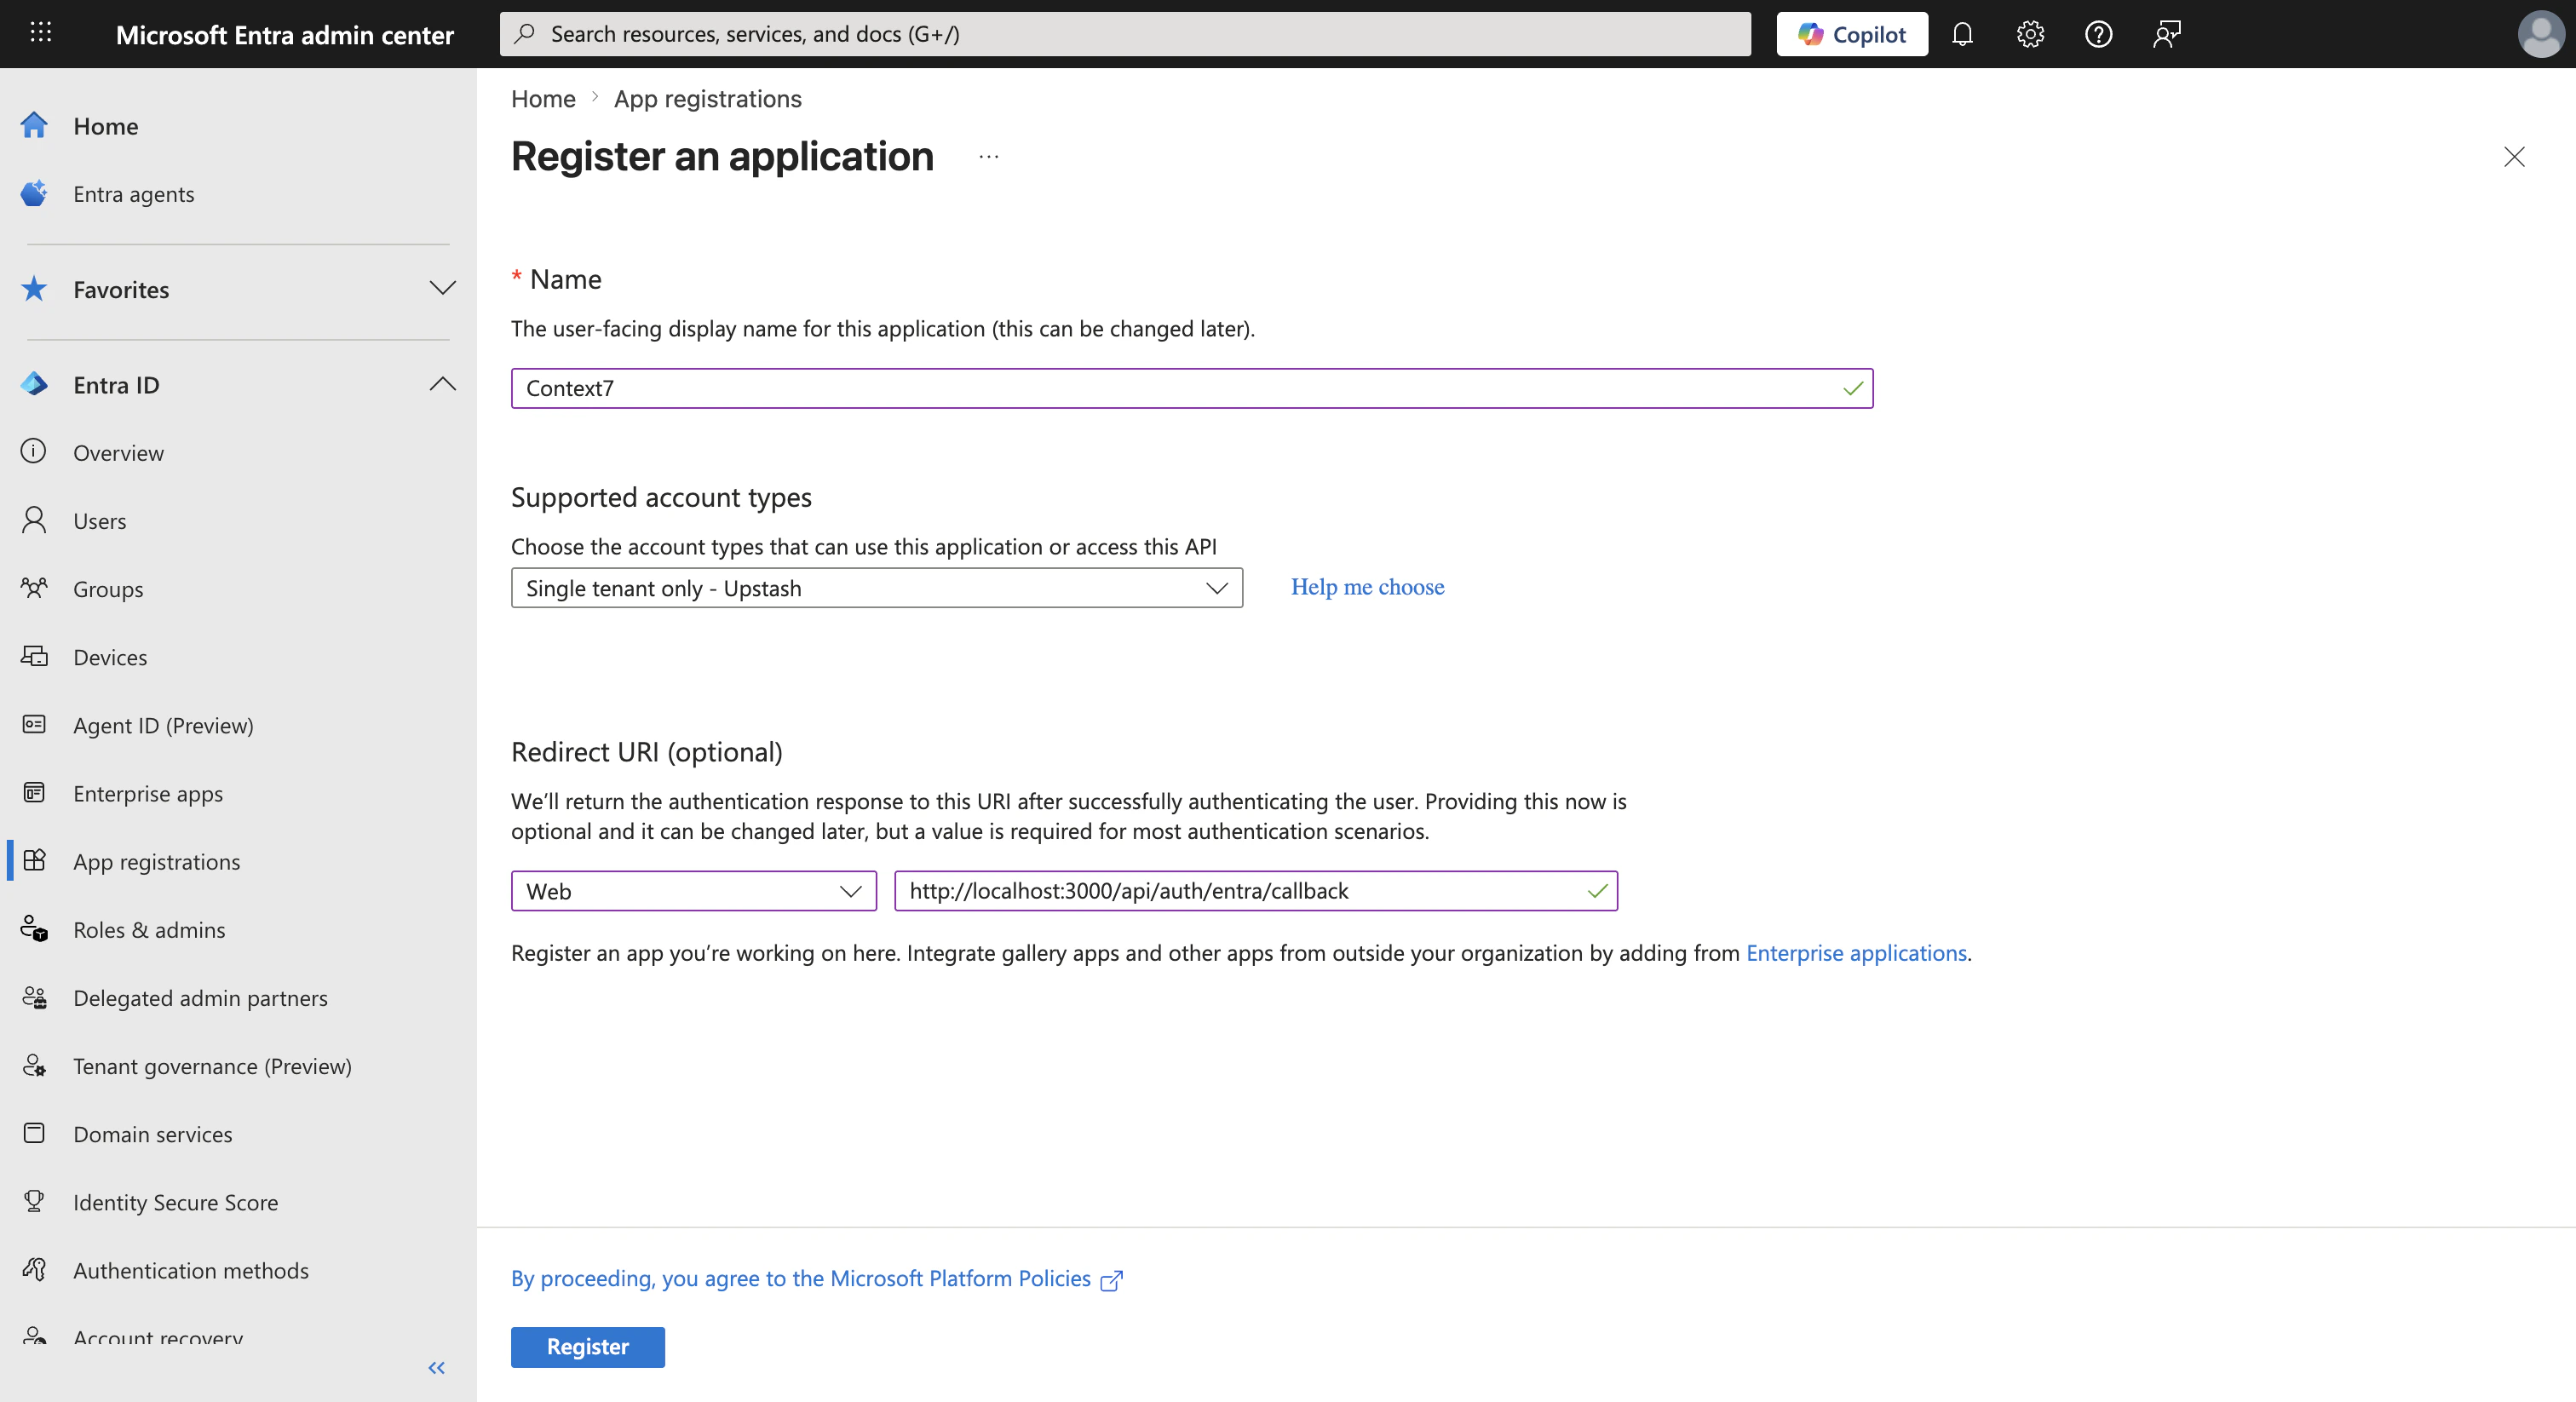Open Authentication methods in sidebar
Image resolution: width=2576 pixels, height=1402 pixels.
click(x=191, y=1270)
